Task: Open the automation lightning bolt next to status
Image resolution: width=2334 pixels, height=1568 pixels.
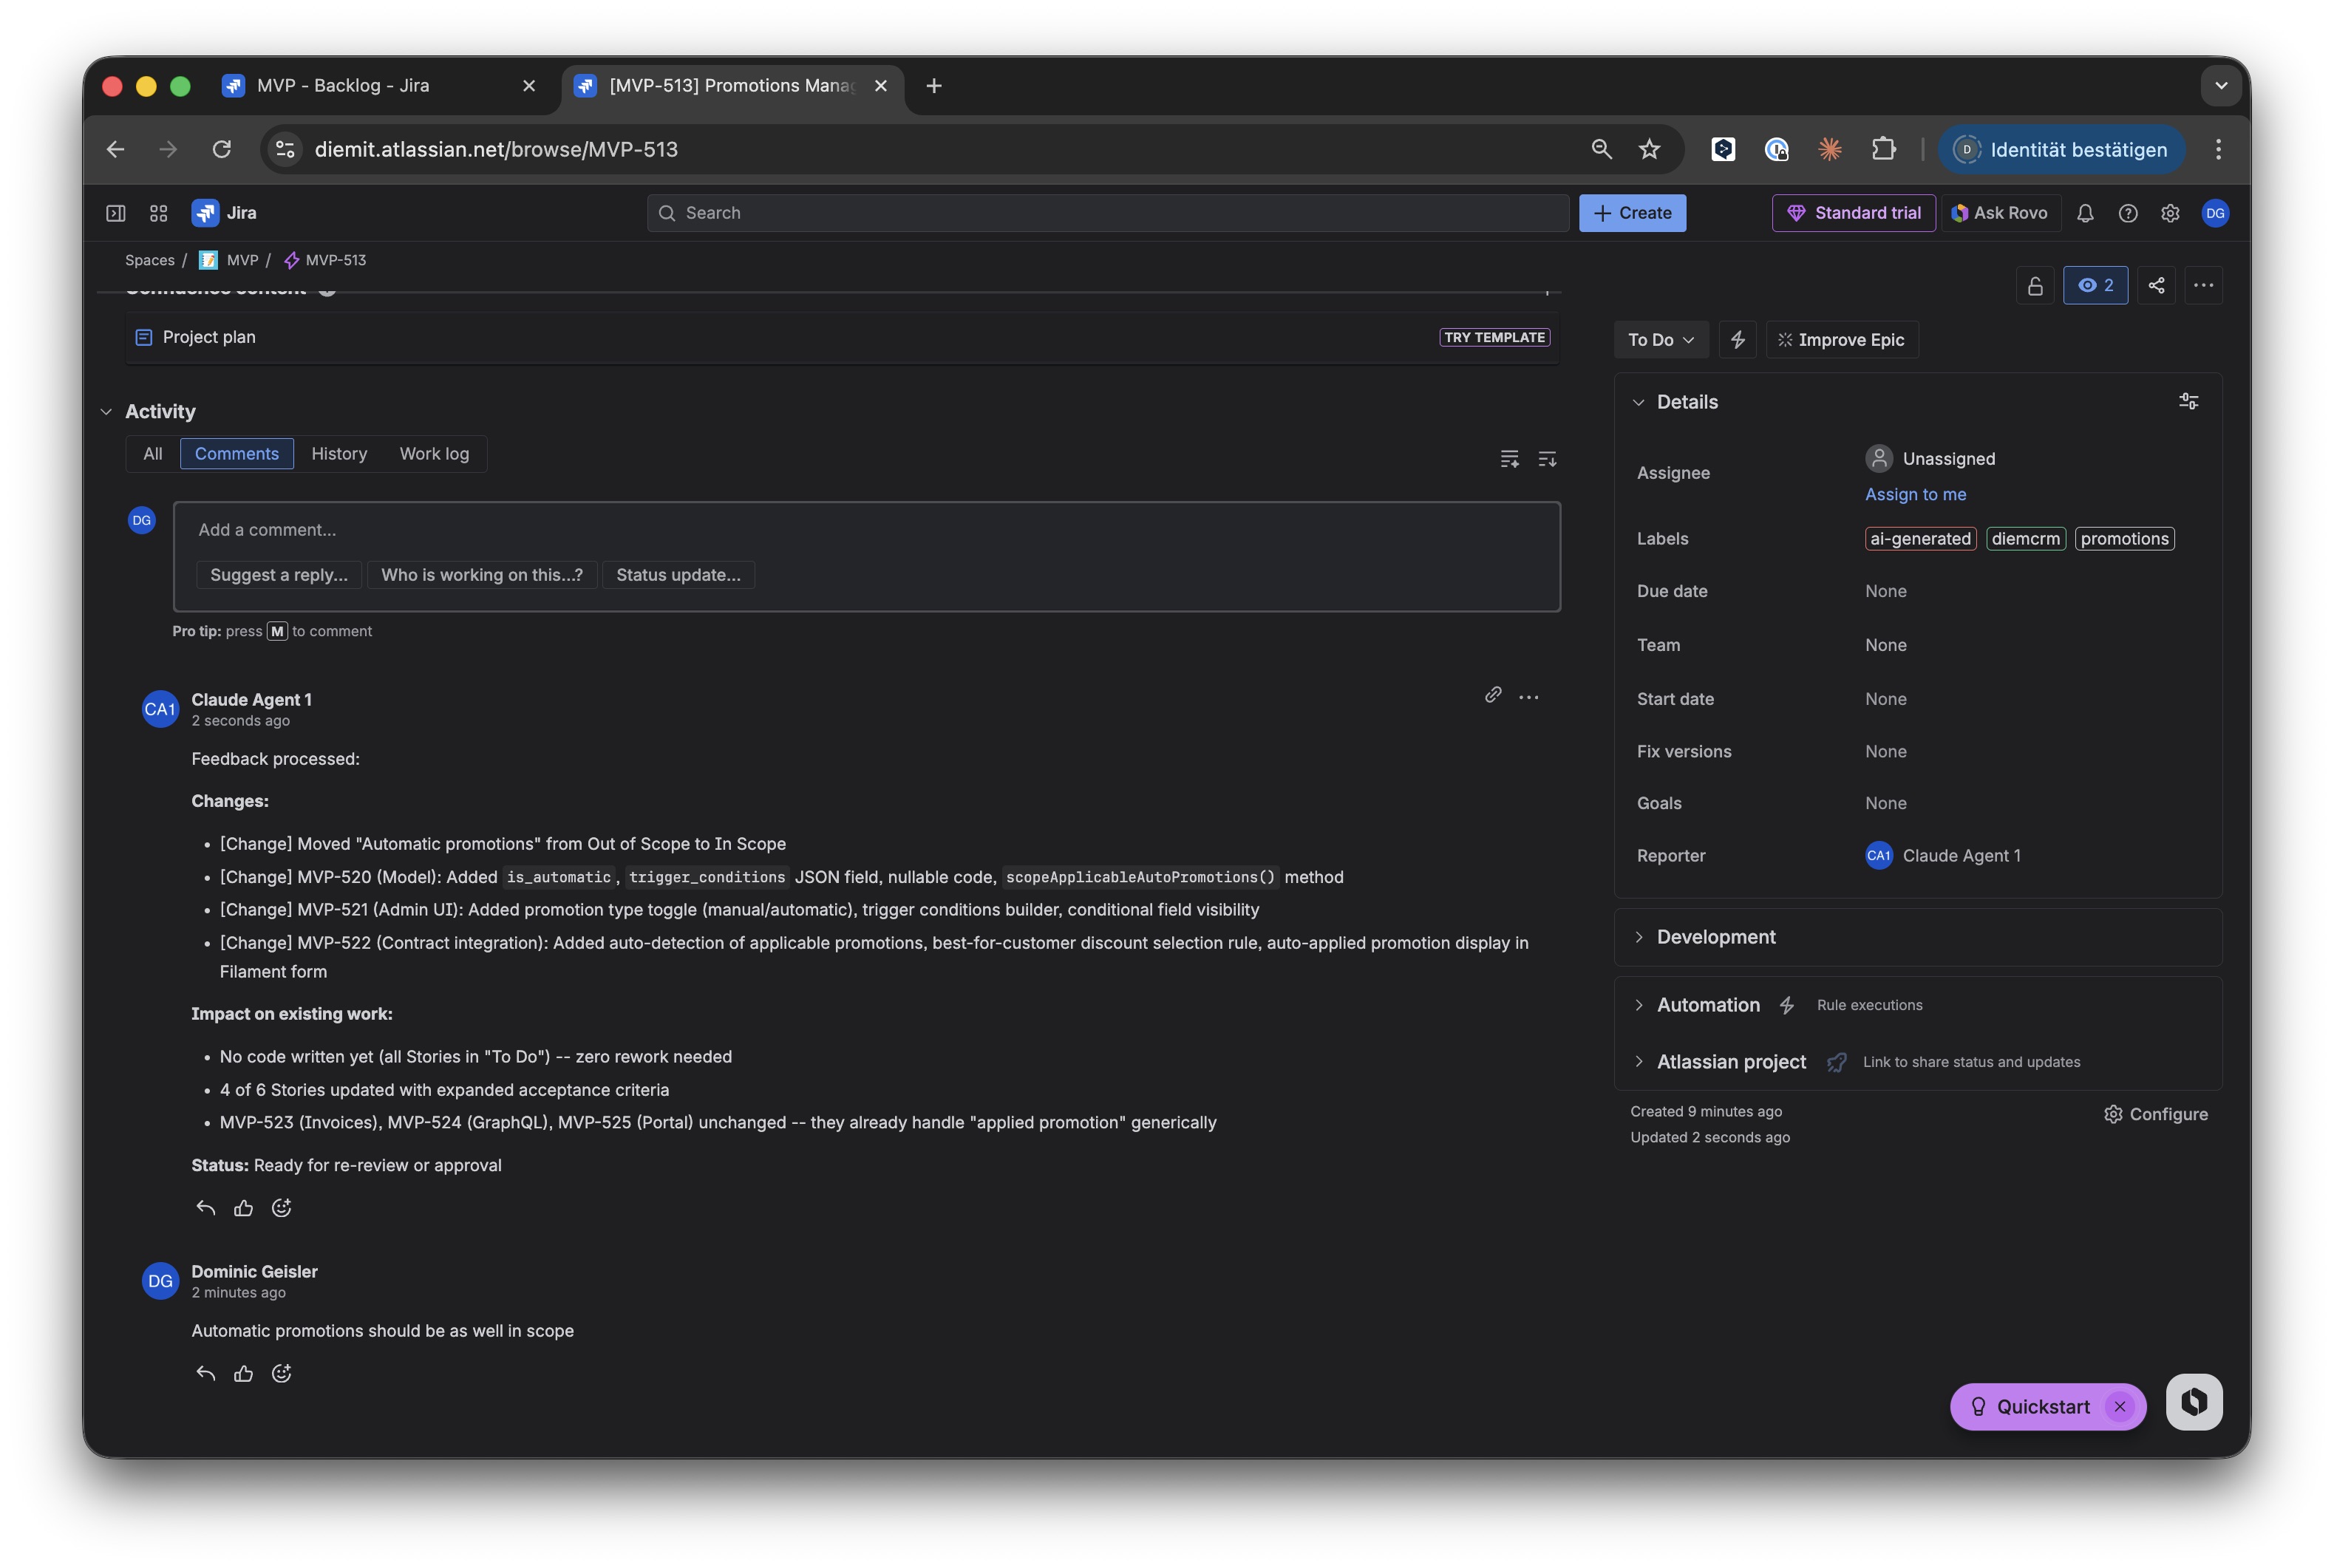Action: (1737, 339)
